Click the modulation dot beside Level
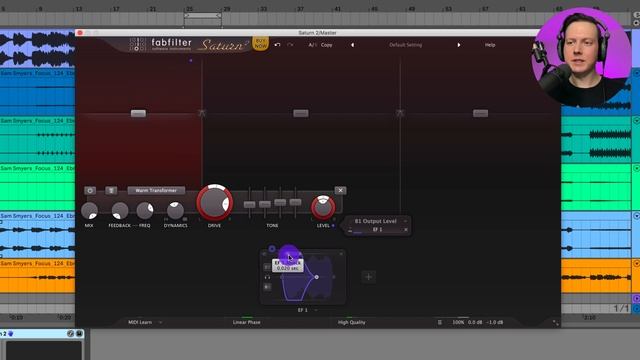Viewport: 640px width, 360px height. pyautogui.click(x=333, y=225)
